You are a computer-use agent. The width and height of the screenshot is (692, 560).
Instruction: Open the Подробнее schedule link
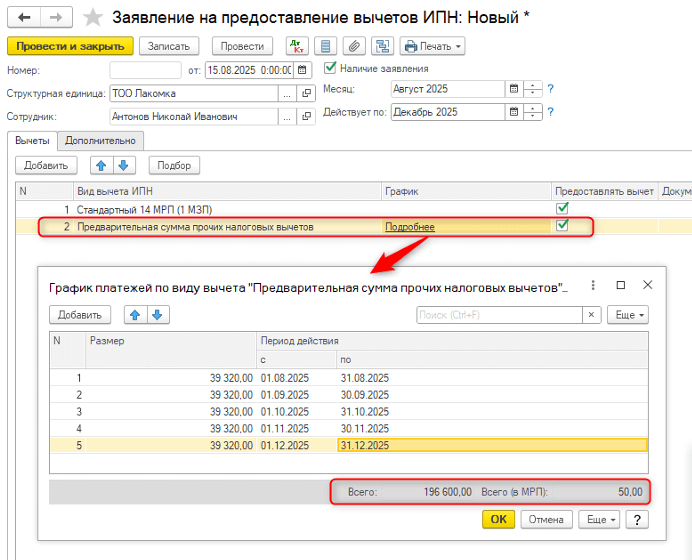[x=410, y=227]
